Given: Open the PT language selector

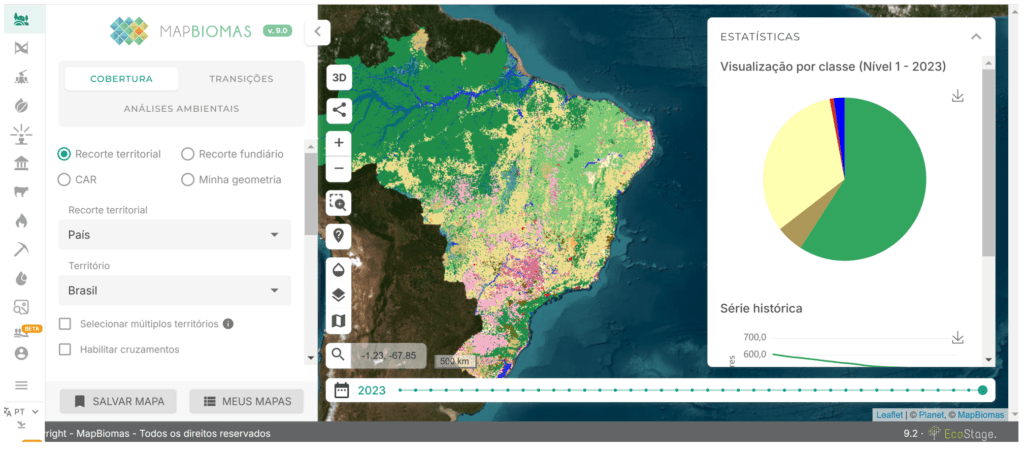Looking at the screenshot, I should click(x=21, y=412).
